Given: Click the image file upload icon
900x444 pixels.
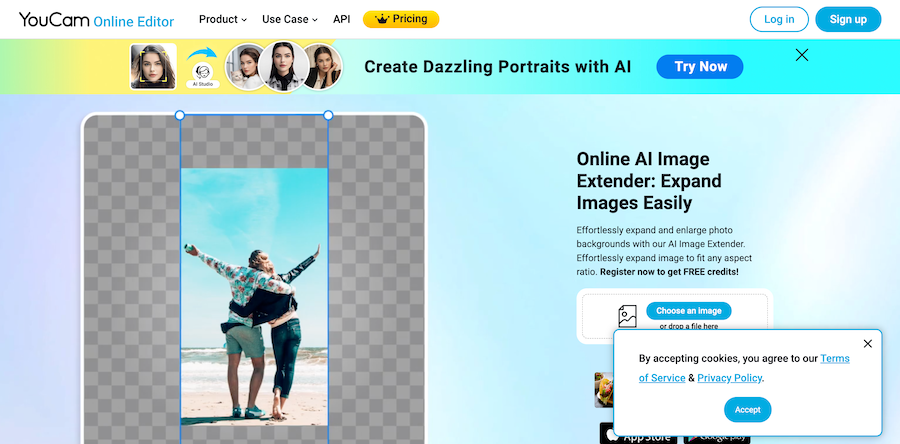Looking at the screenshot, I should coord(627,316).
